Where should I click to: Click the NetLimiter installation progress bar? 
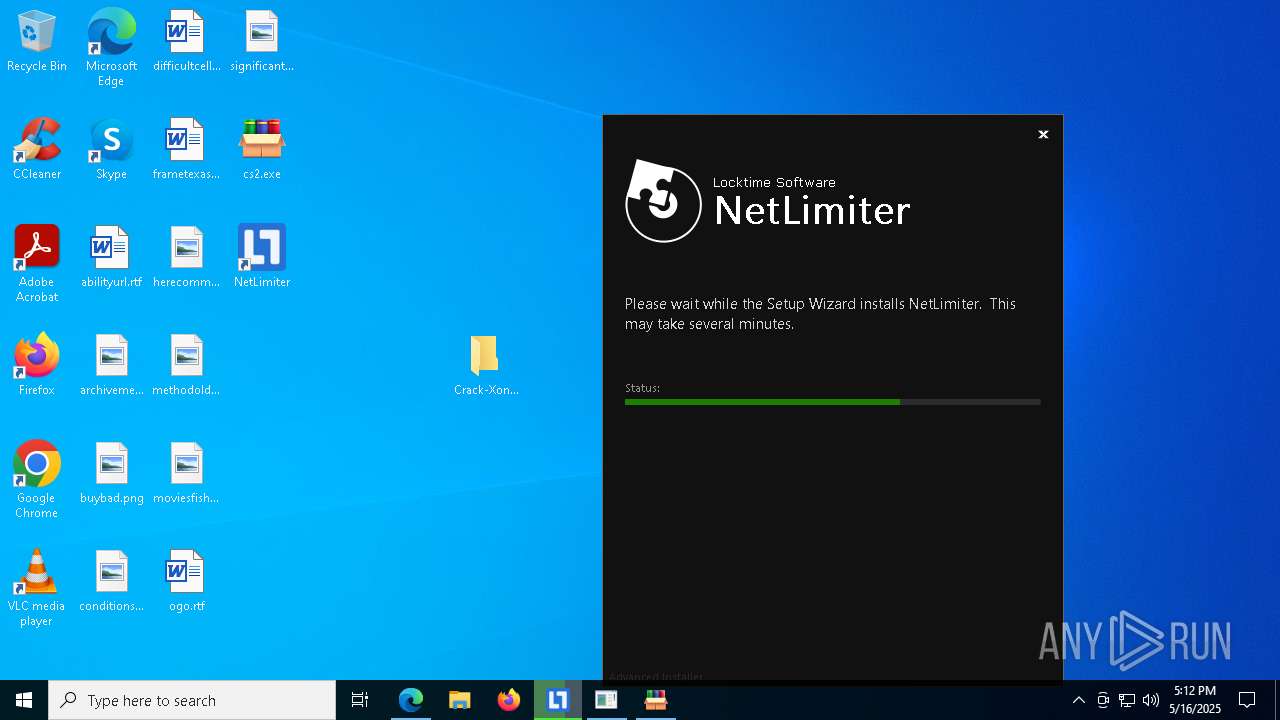point(832,402)
